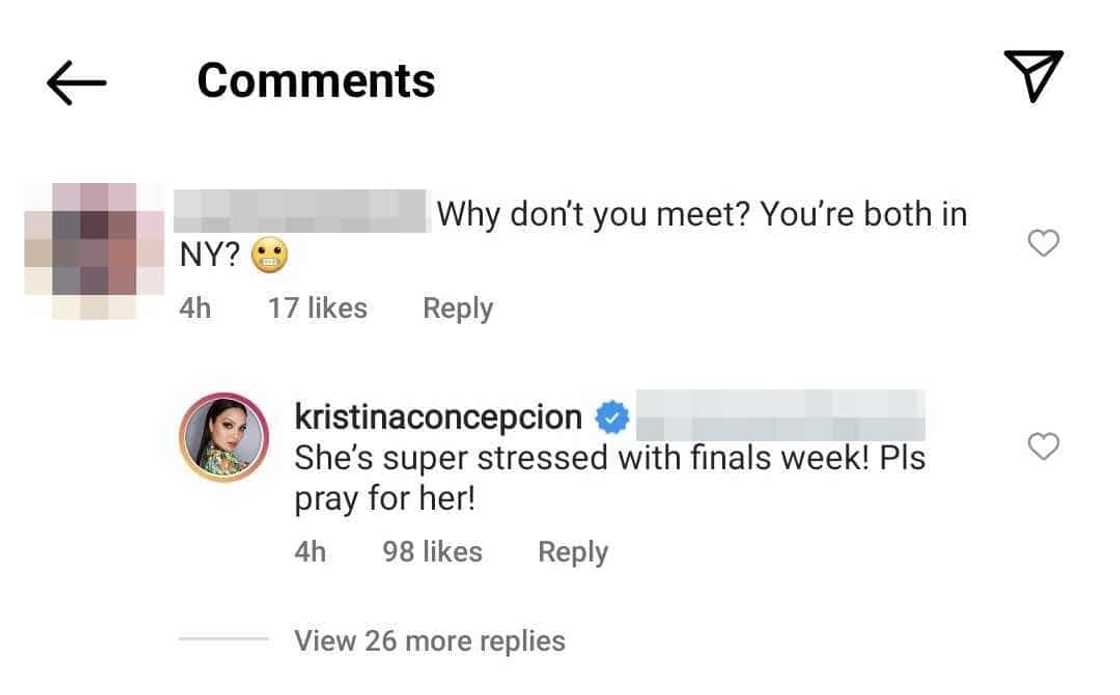The height and width of the screenshot is (695, 1120).
Task: Click the 4h timestamp under first comment
Action: pyautogui.click(x=195, y=308)
